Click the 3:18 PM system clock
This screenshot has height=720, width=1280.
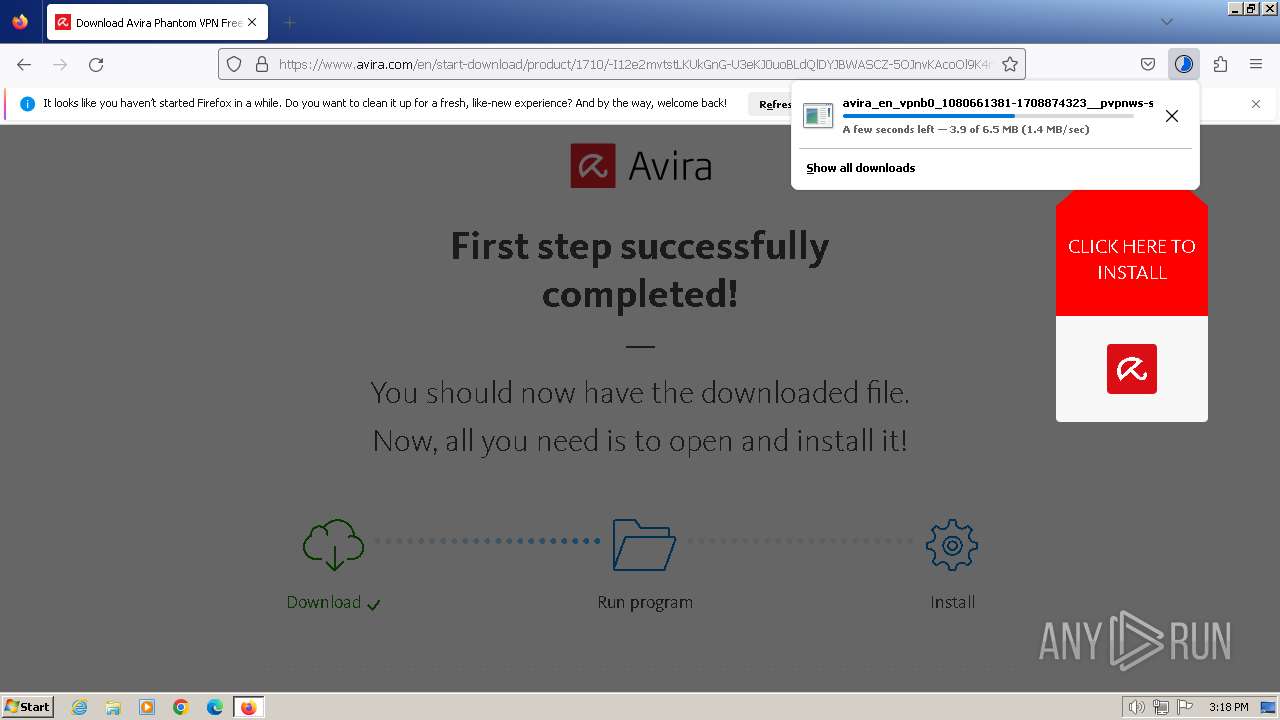click(x=1228, y=707)
